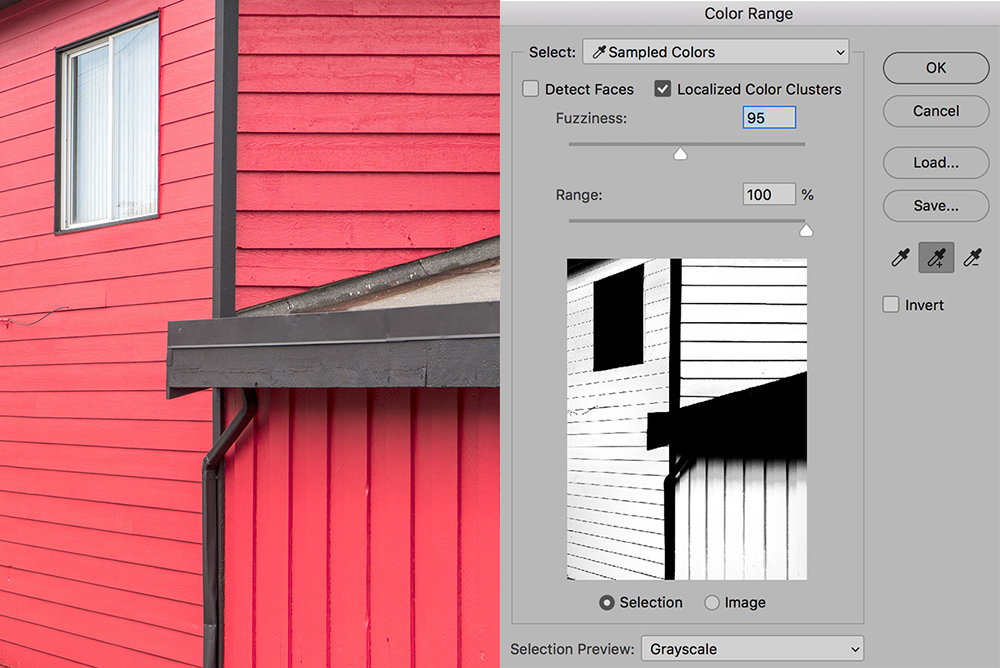This screenshot has height=668, width=1000.
Task: Click the grayscale selection preview thumbnail
Action: [x=687, y=419]
